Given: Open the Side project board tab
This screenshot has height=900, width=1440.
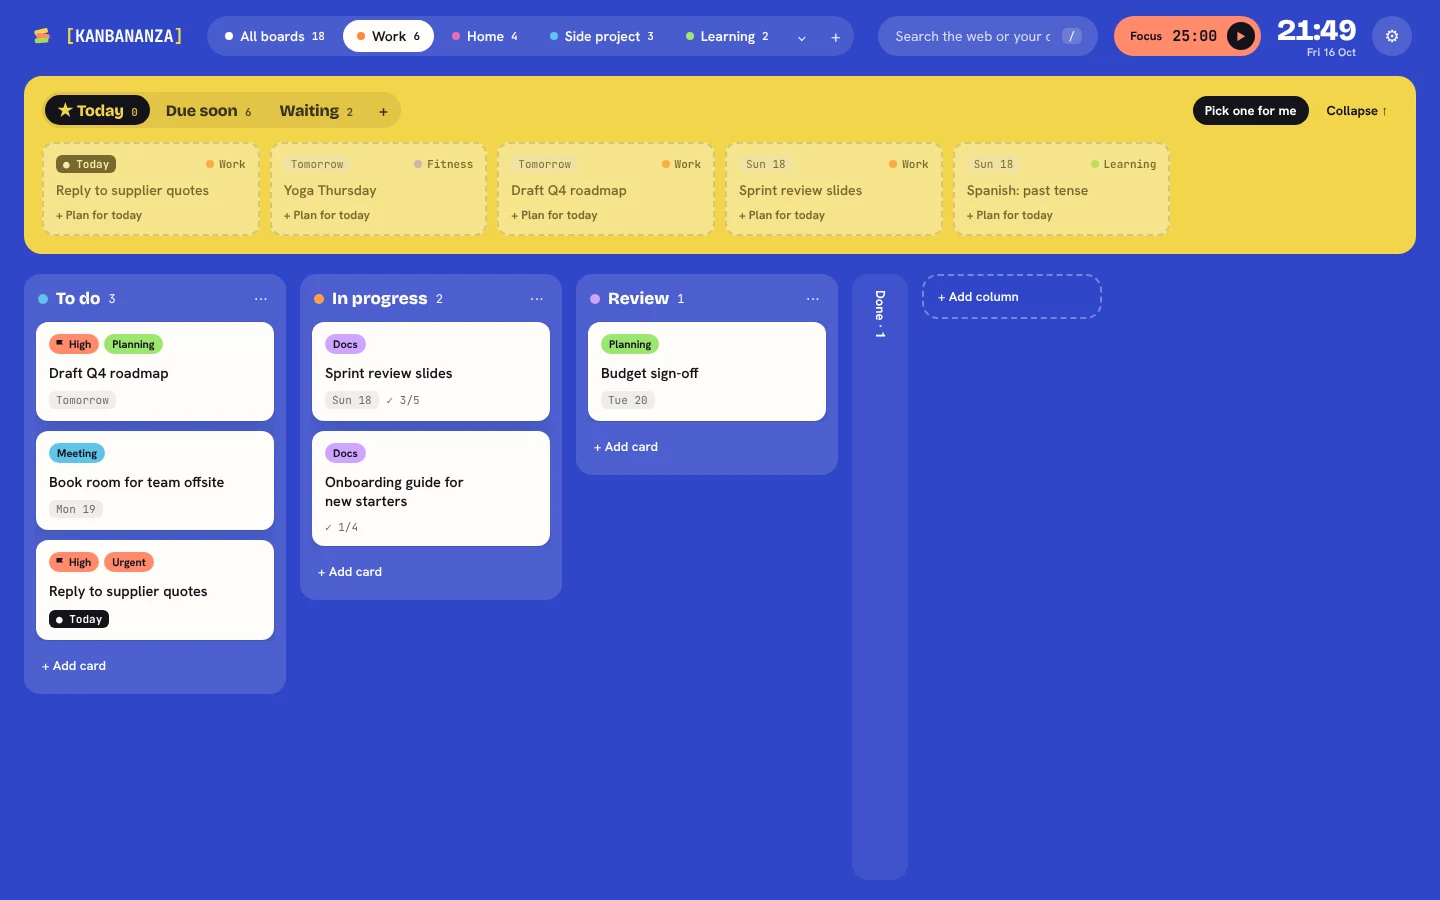Looking at the screenshot, I should tap(602, 36).
